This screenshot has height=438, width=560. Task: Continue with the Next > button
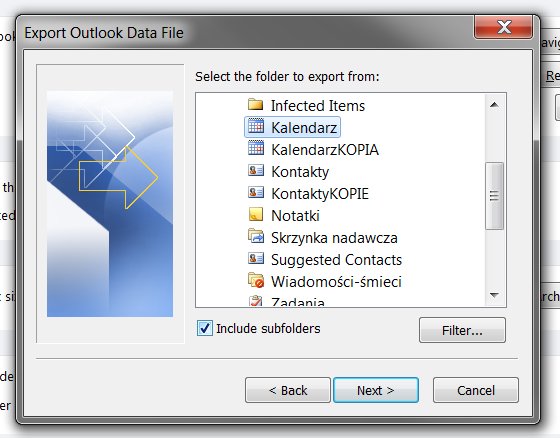(376, 390)
